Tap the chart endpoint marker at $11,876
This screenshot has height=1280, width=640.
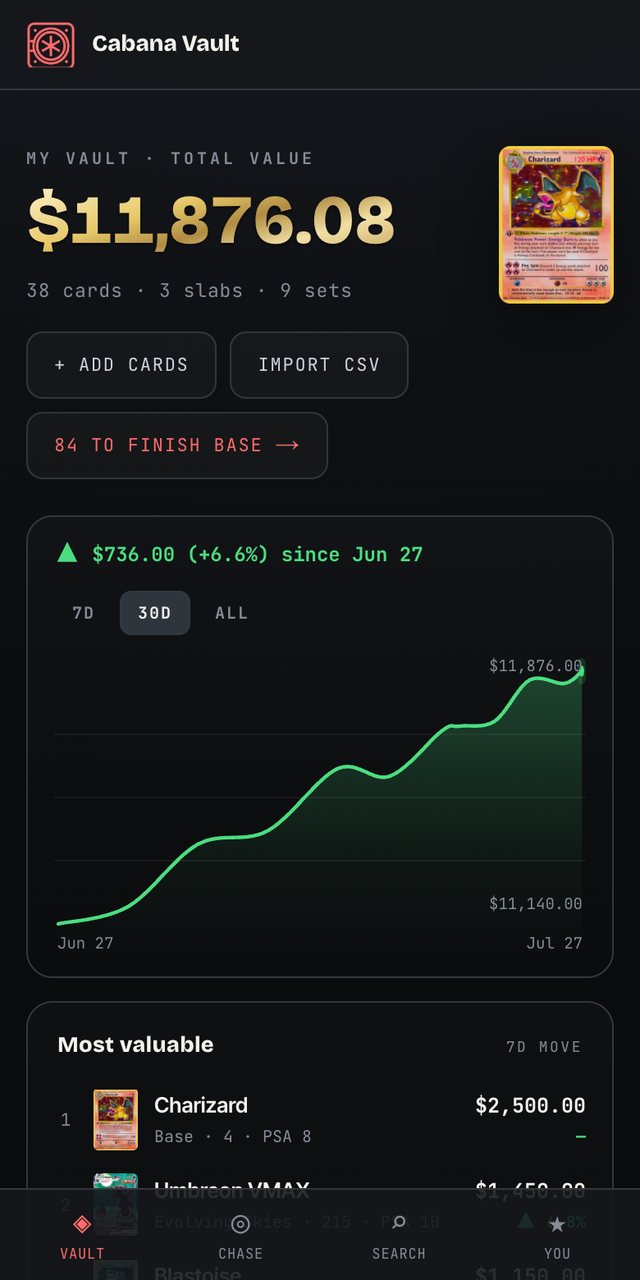[x=581, y=672]
